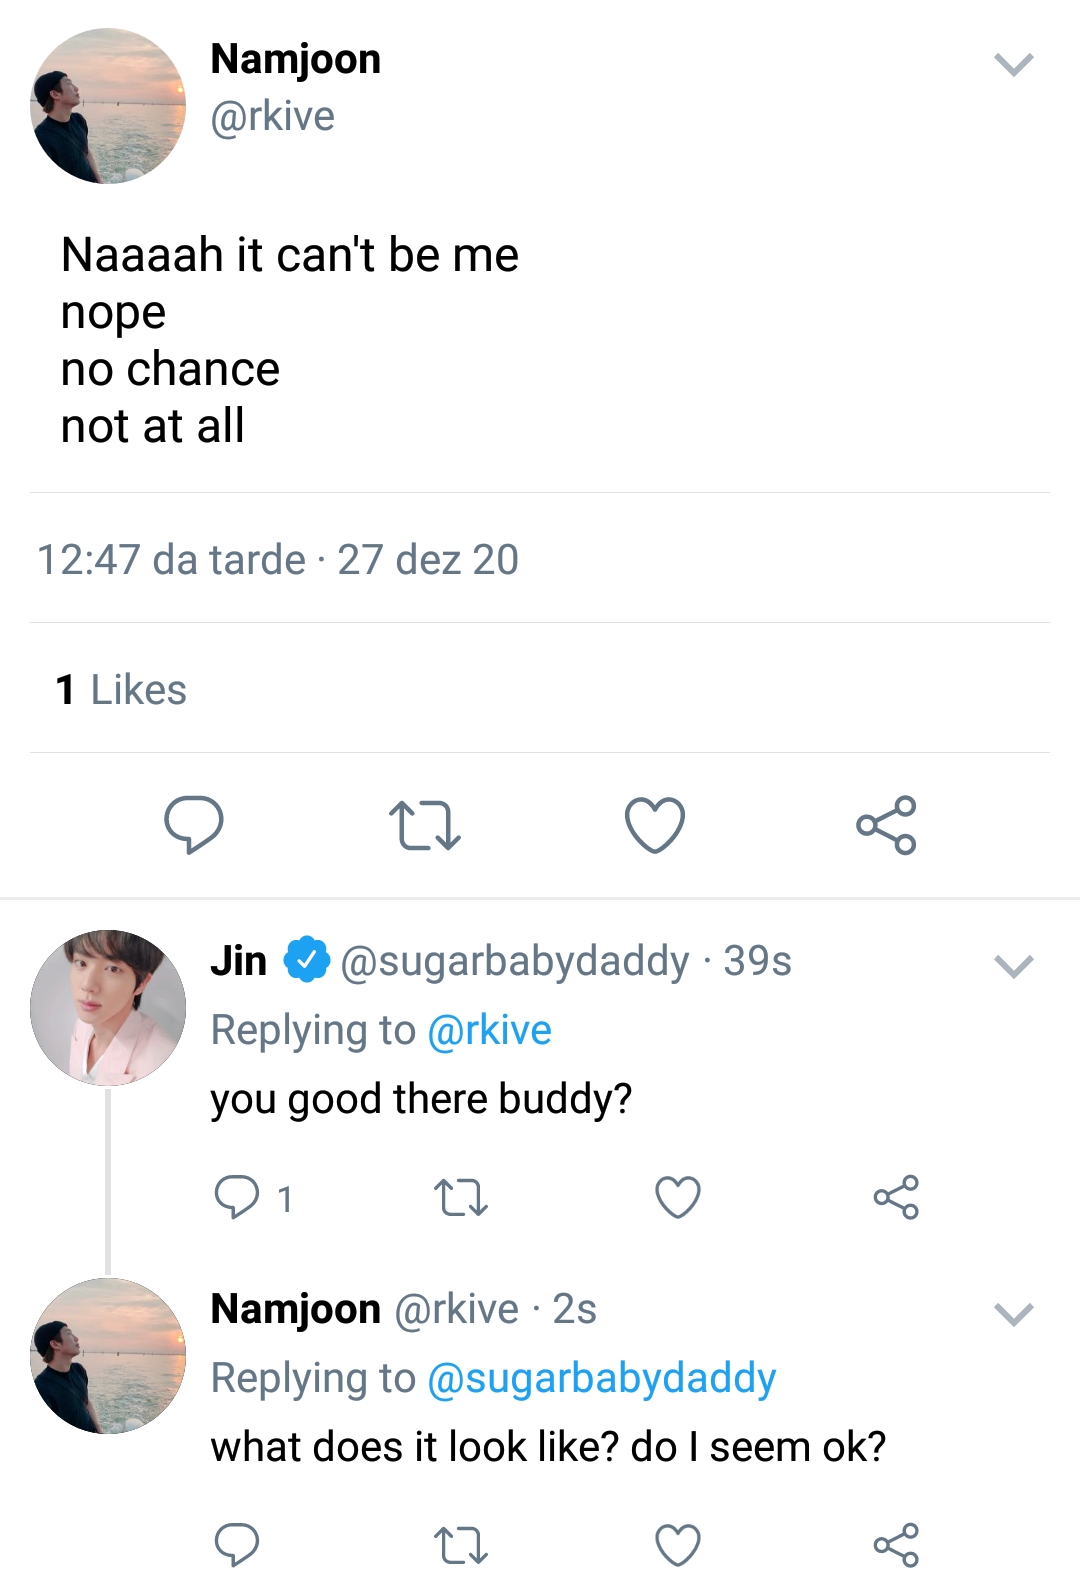Image resolution: width=1080 pixels, height=1585 pixels.
Task: Retweet Namjoon's last reply
Action: point(461,1545)
